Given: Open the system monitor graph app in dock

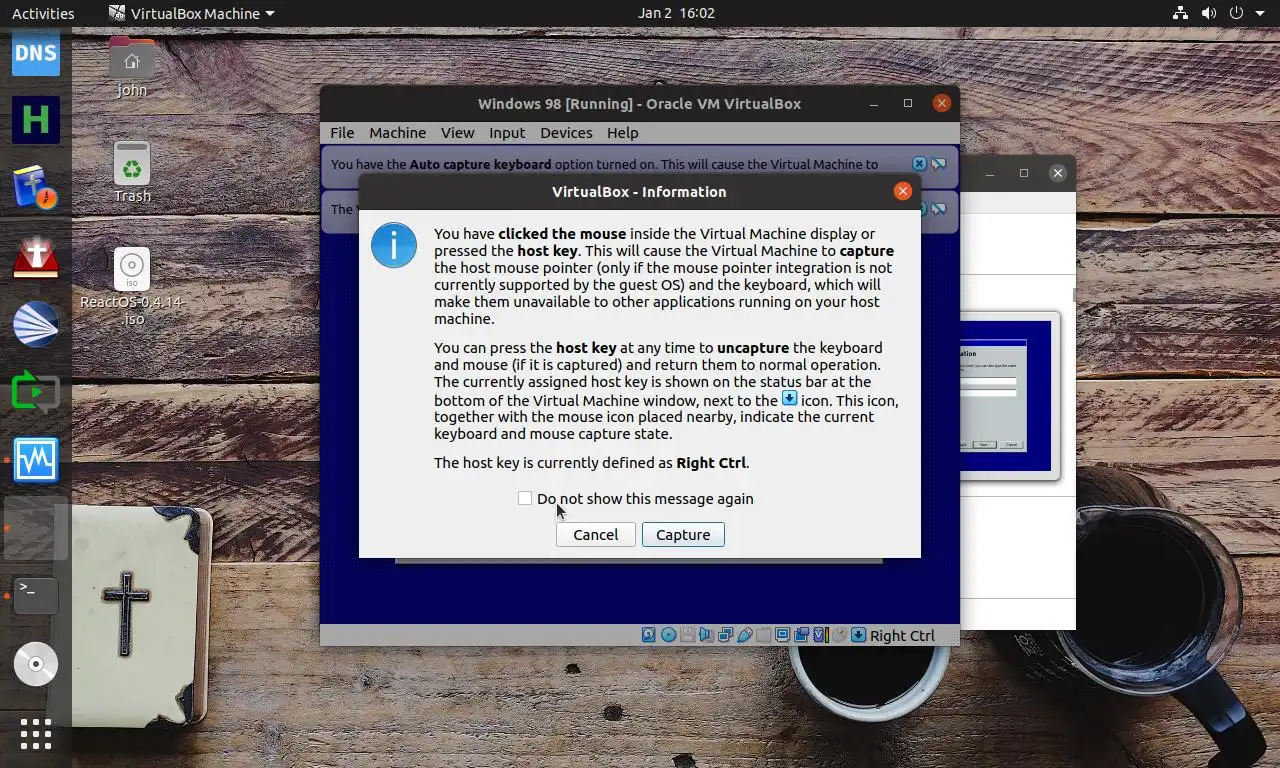Looking at the screenshot, I should (x=36, y=460).
